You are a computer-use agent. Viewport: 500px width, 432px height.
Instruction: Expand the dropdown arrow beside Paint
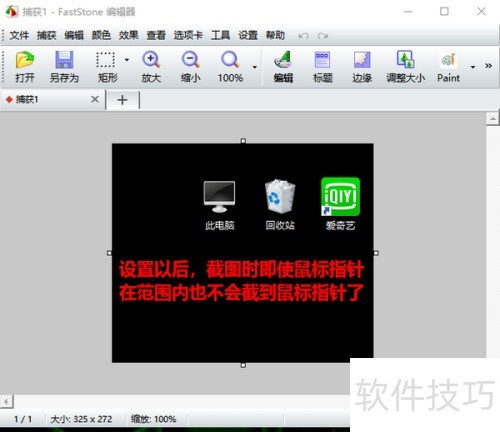point(473,67)
